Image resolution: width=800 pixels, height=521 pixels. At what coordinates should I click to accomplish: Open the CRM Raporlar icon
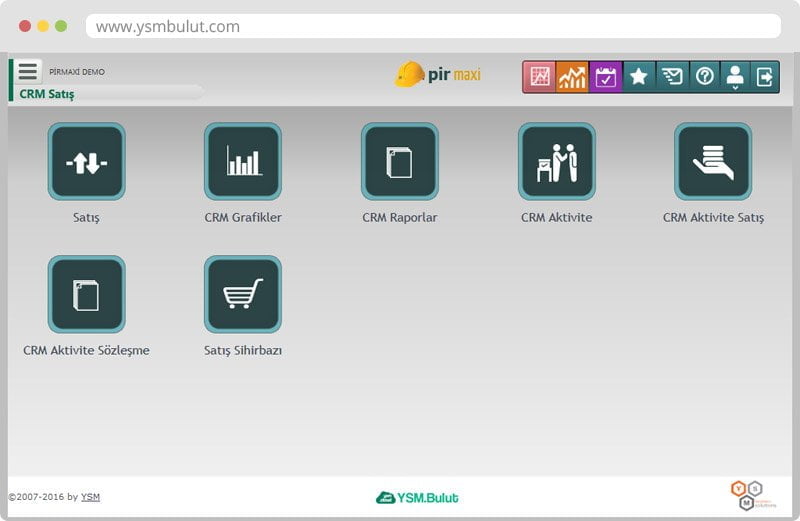(x=400, y=162)
